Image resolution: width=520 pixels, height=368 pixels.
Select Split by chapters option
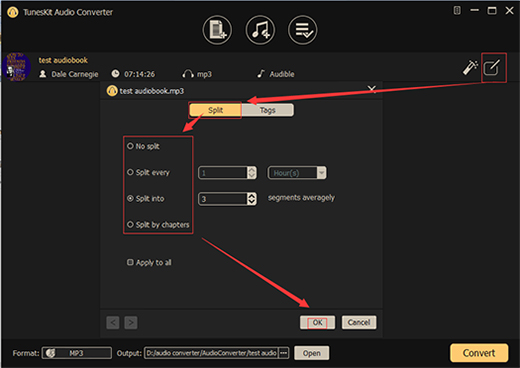(x=158, y=224)
